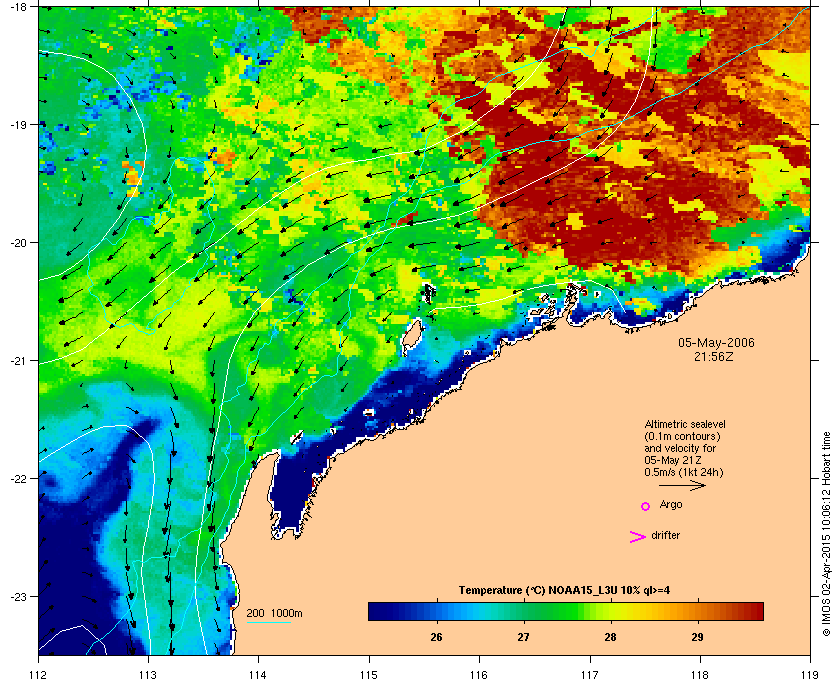The height and width of the screenshot is (680, 840).
Task: Click the longitude axis label 115
Action: pos(369,674)
